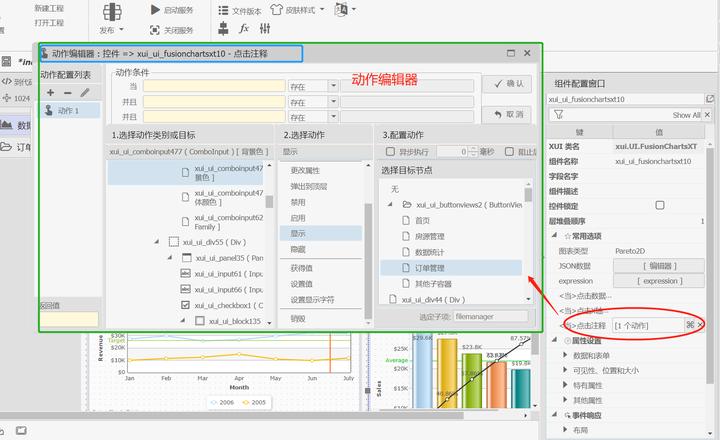This screenshot has height=440, width=720.
Task: Click the 关闭服务 stop service button
Action: coord(172,30)
